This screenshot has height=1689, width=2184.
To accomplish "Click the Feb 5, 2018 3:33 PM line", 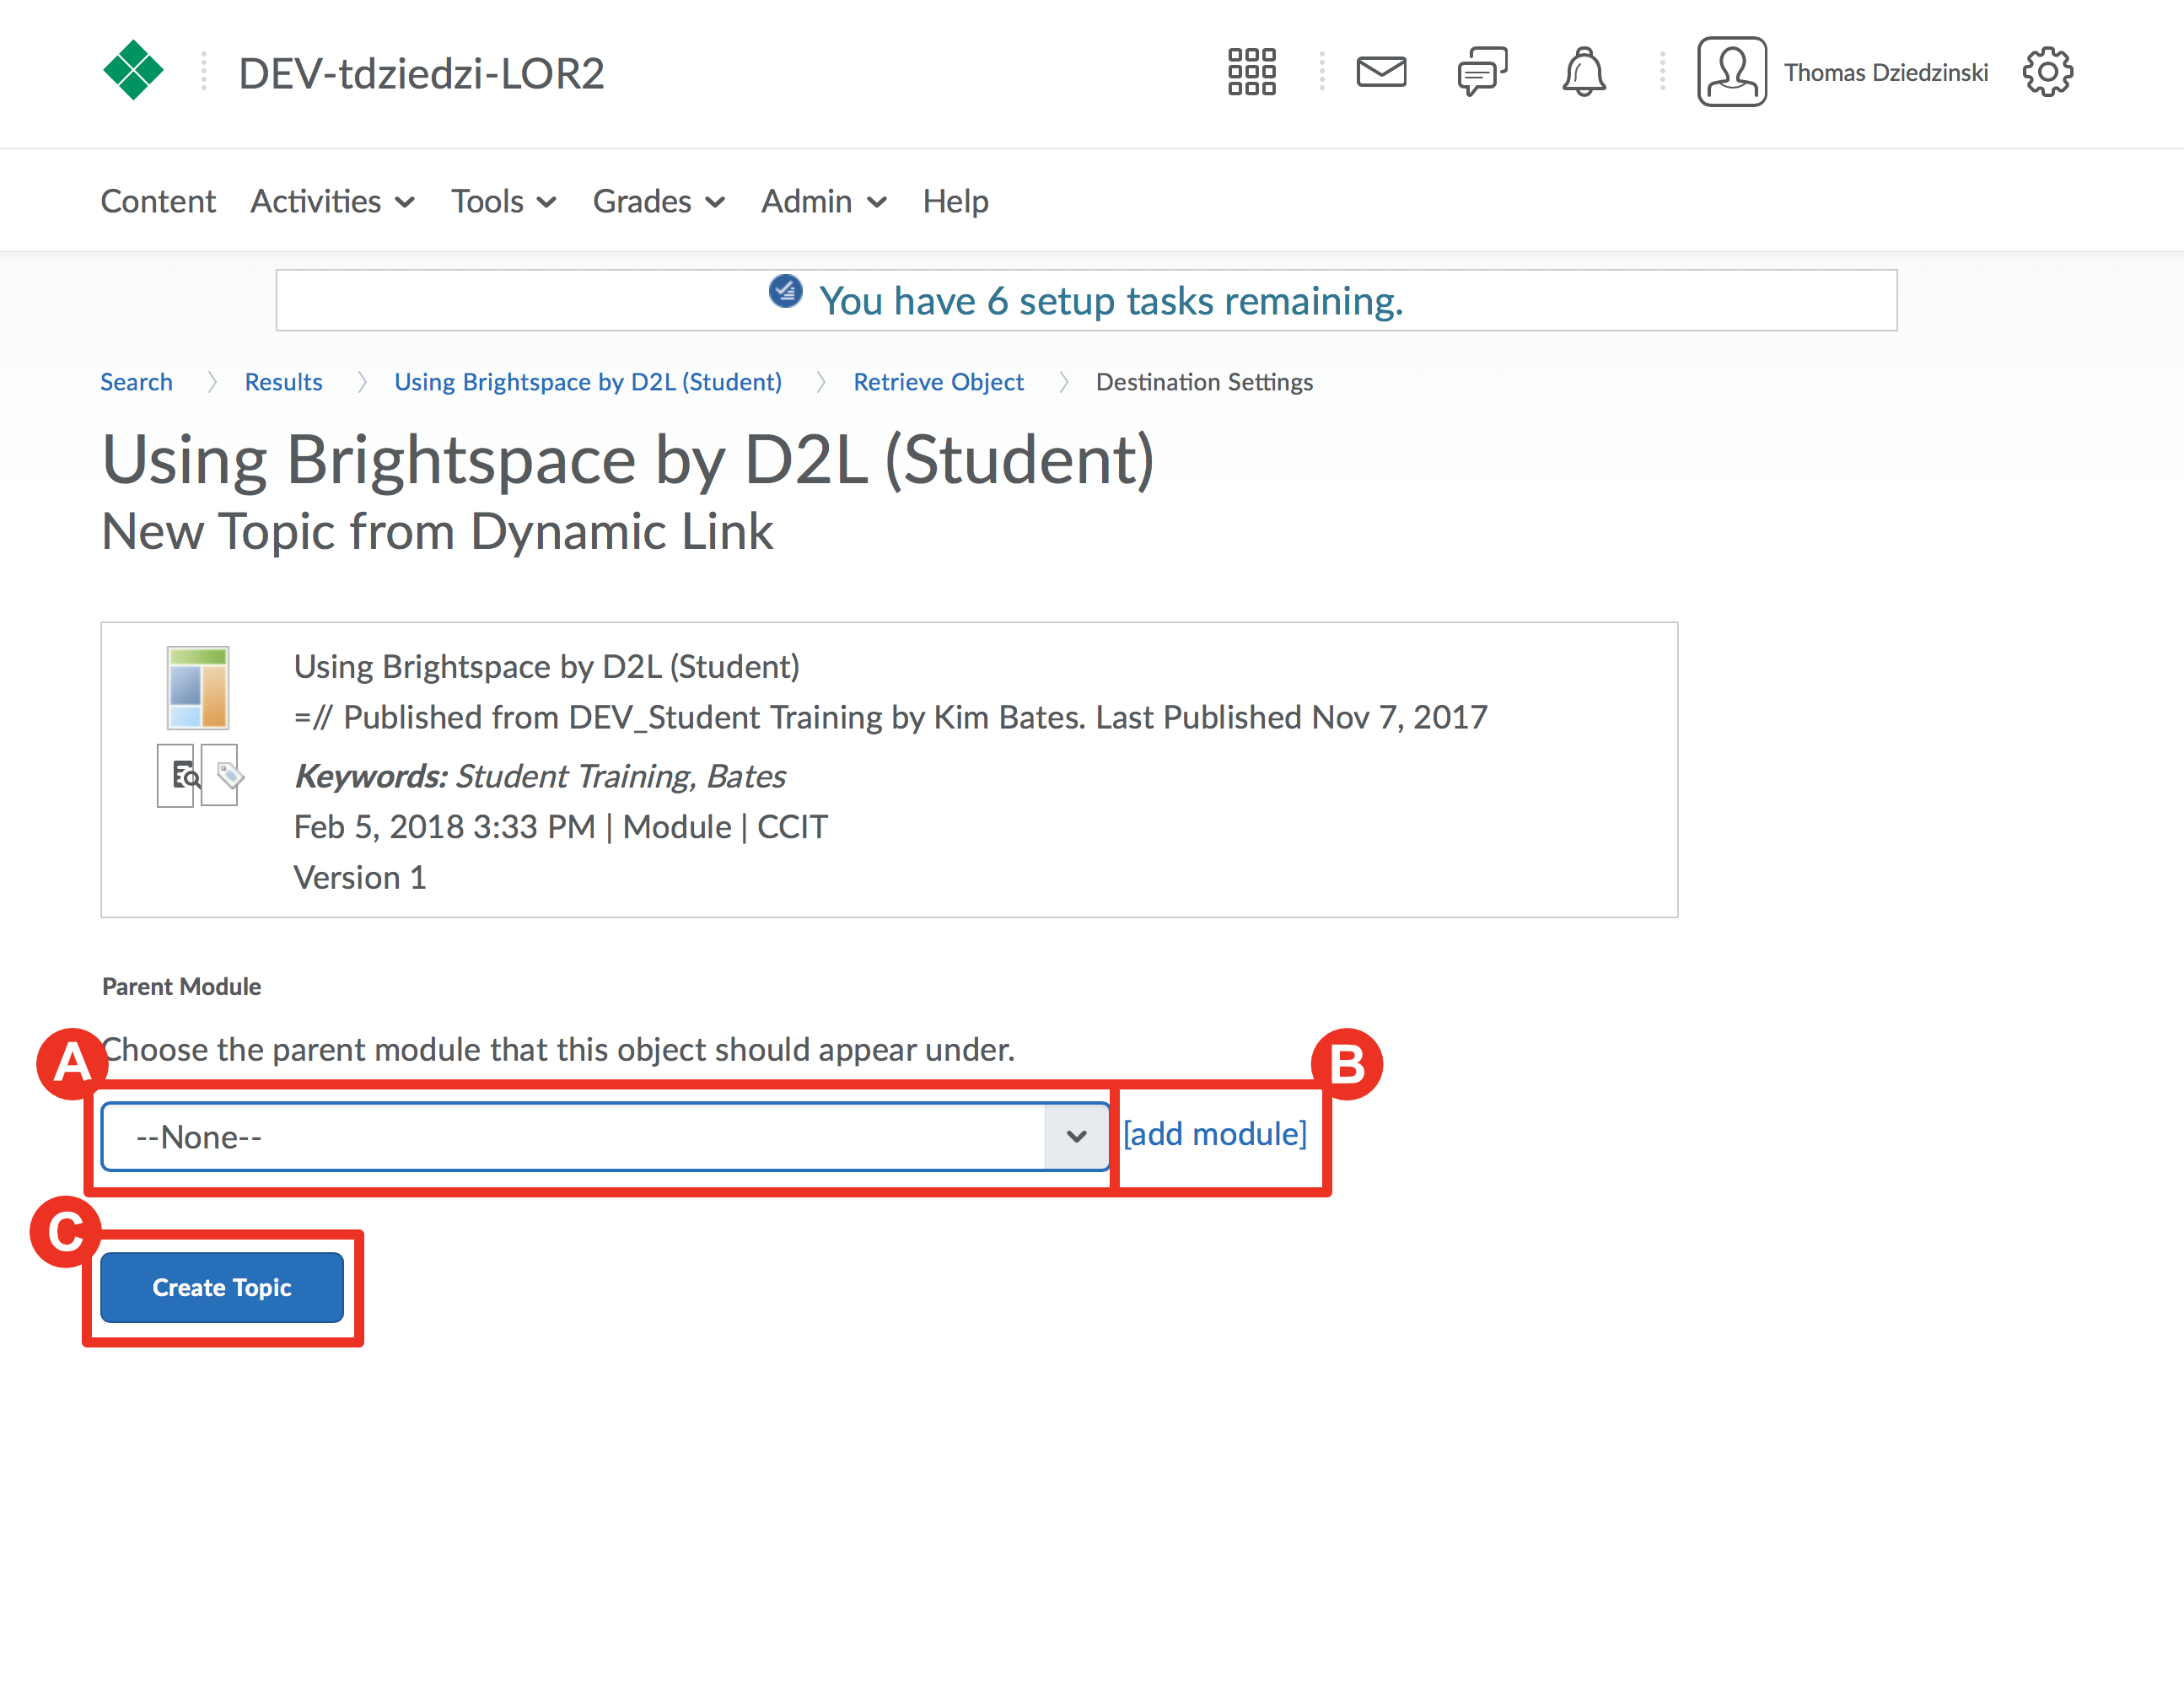I will click(x=561, y=827).
